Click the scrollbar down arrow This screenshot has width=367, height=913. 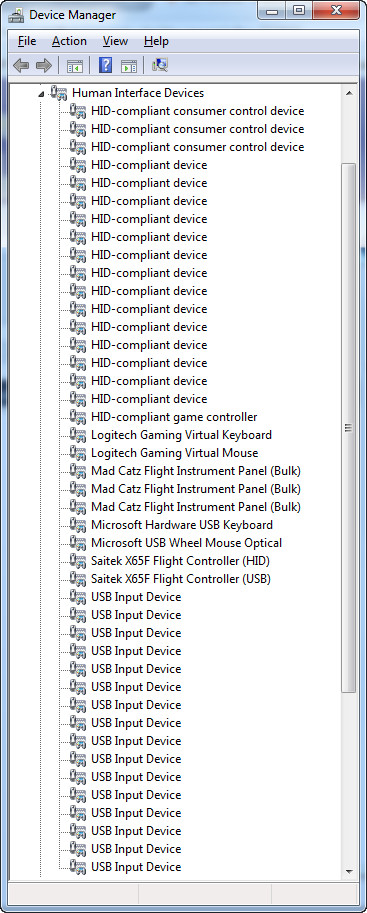[349, 871]
